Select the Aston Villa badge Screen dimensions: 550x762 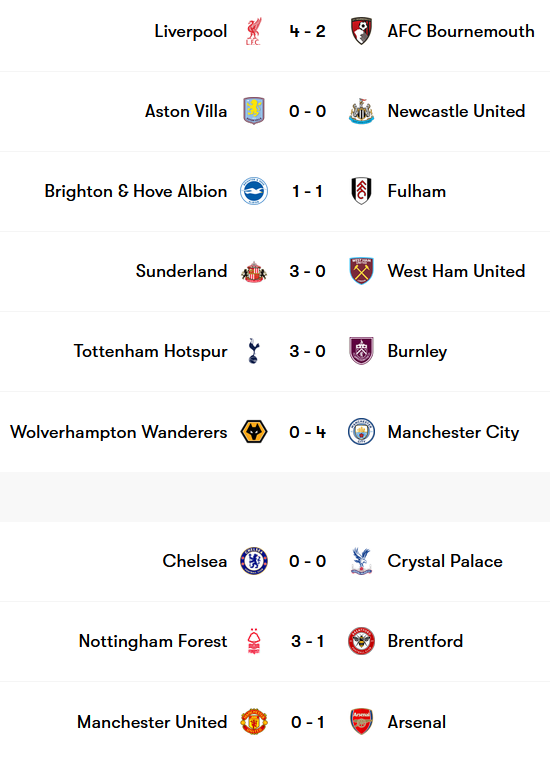click(x=254, y=111)
